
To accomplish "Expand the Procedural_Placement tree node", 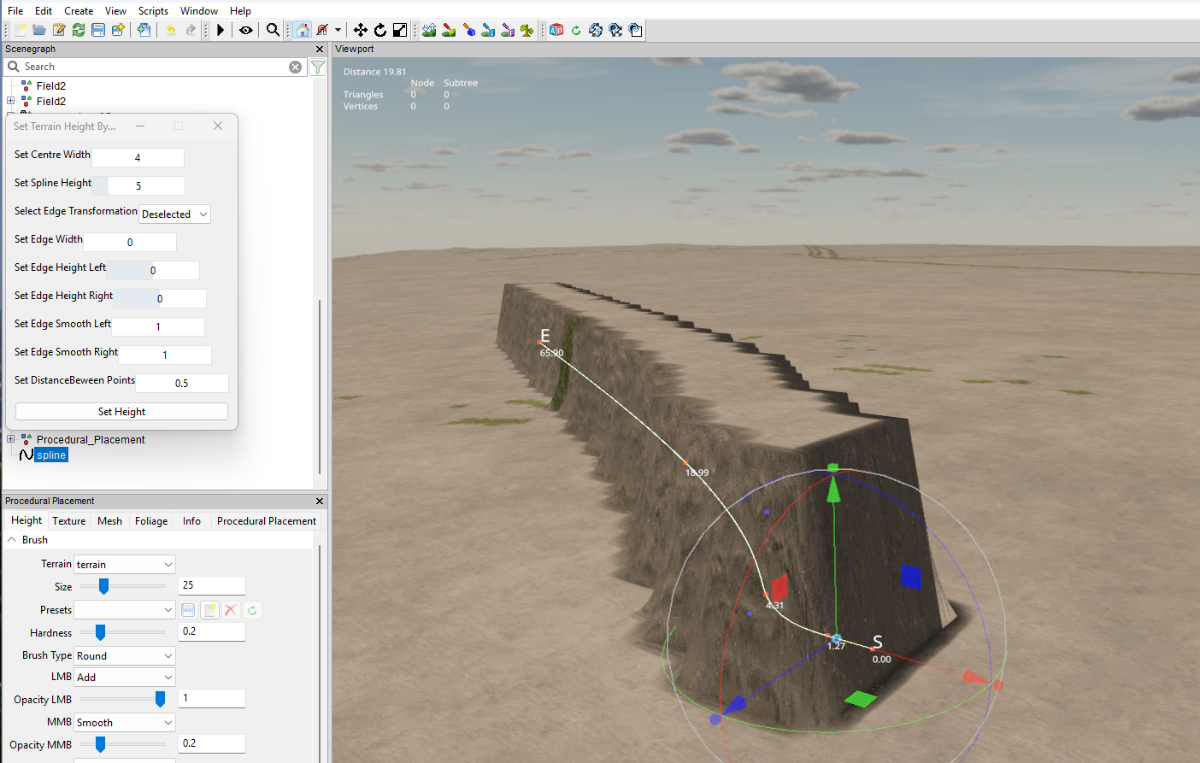I will tap(11, 439).
